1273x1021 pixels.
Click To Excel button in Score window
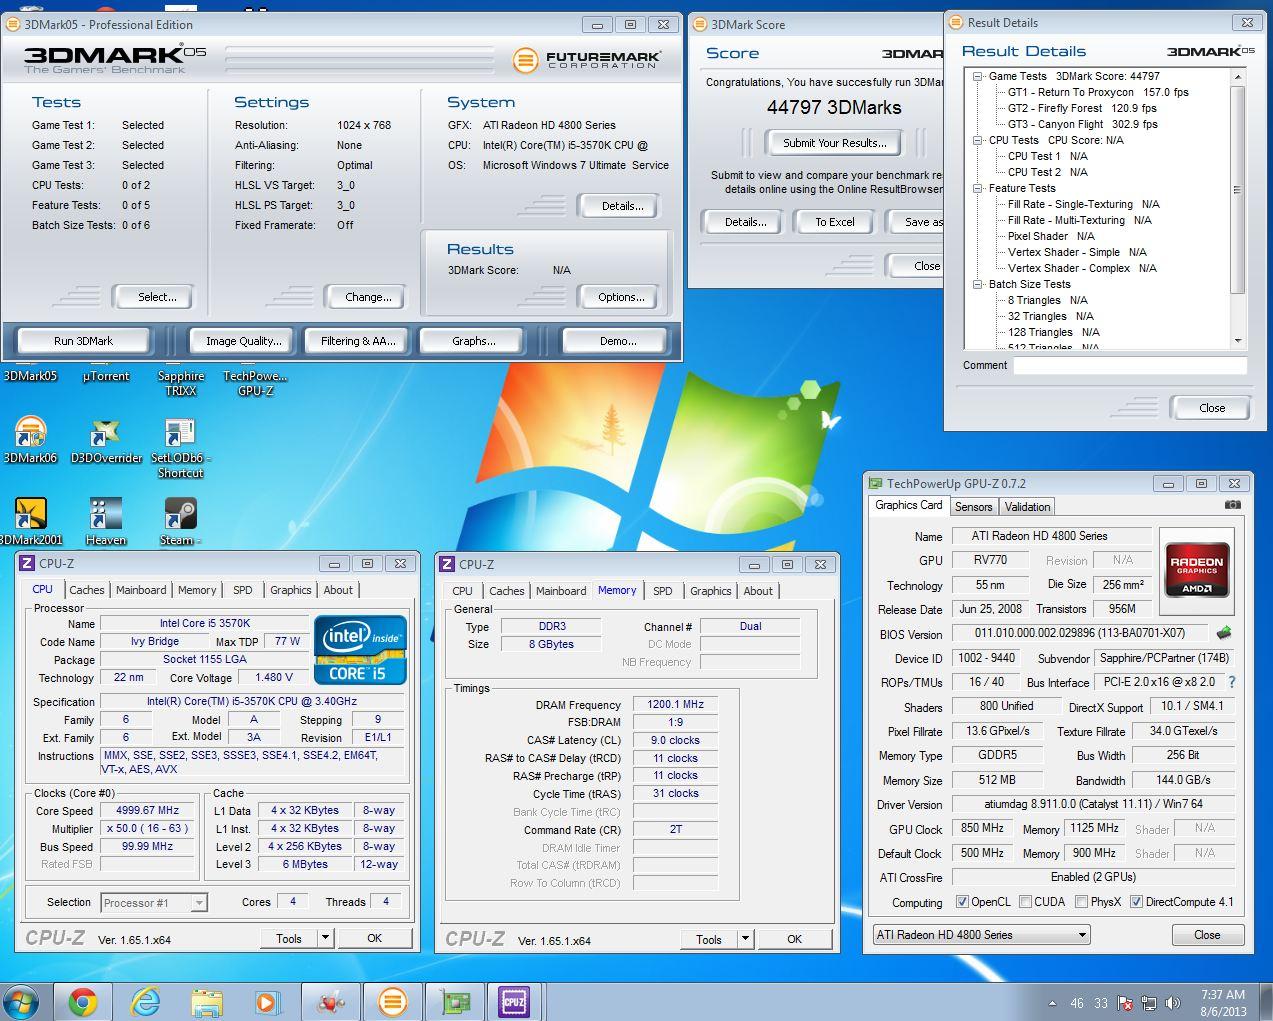click(834, 222)
